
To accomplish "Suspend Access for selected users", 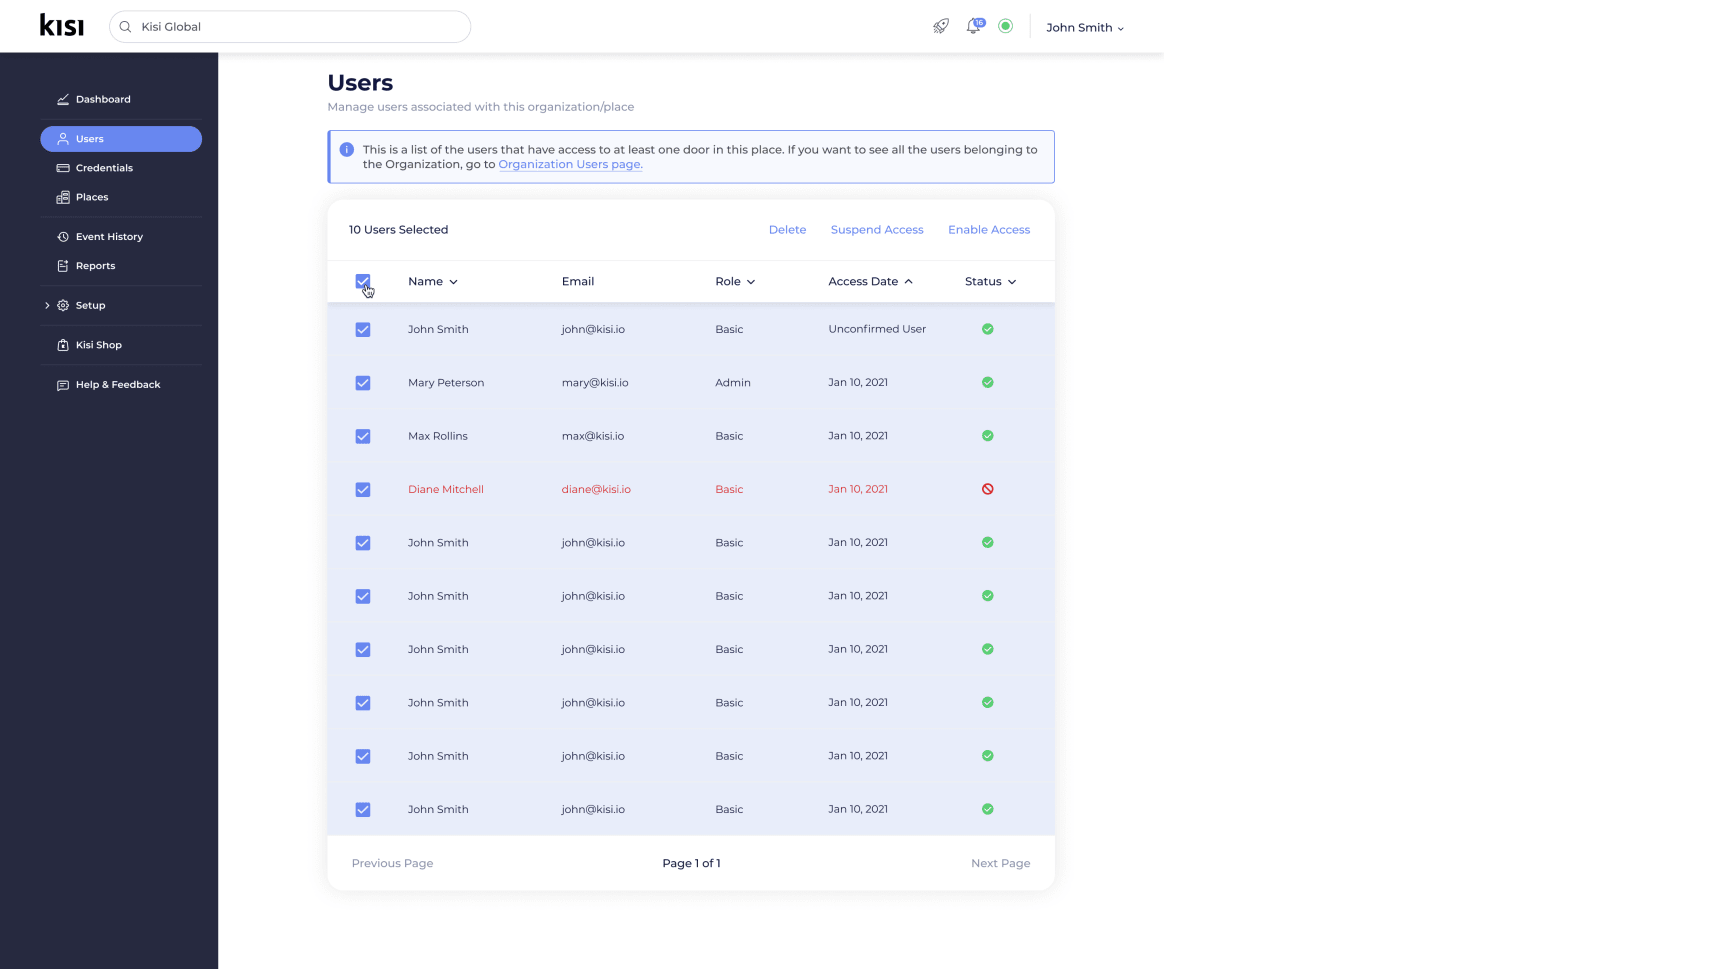I will point(877,229).
